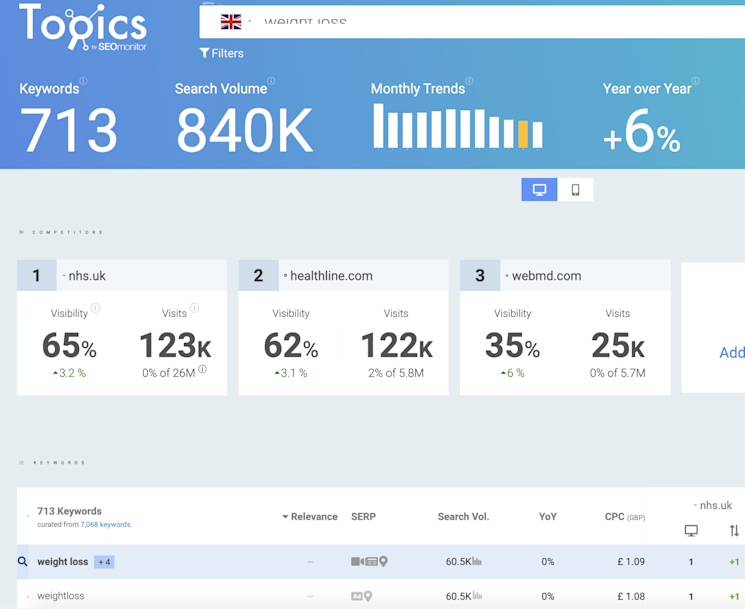This screenshot has width=745, height=609.
Task: Open the Search Volume info icon
Action: point(271,81)
